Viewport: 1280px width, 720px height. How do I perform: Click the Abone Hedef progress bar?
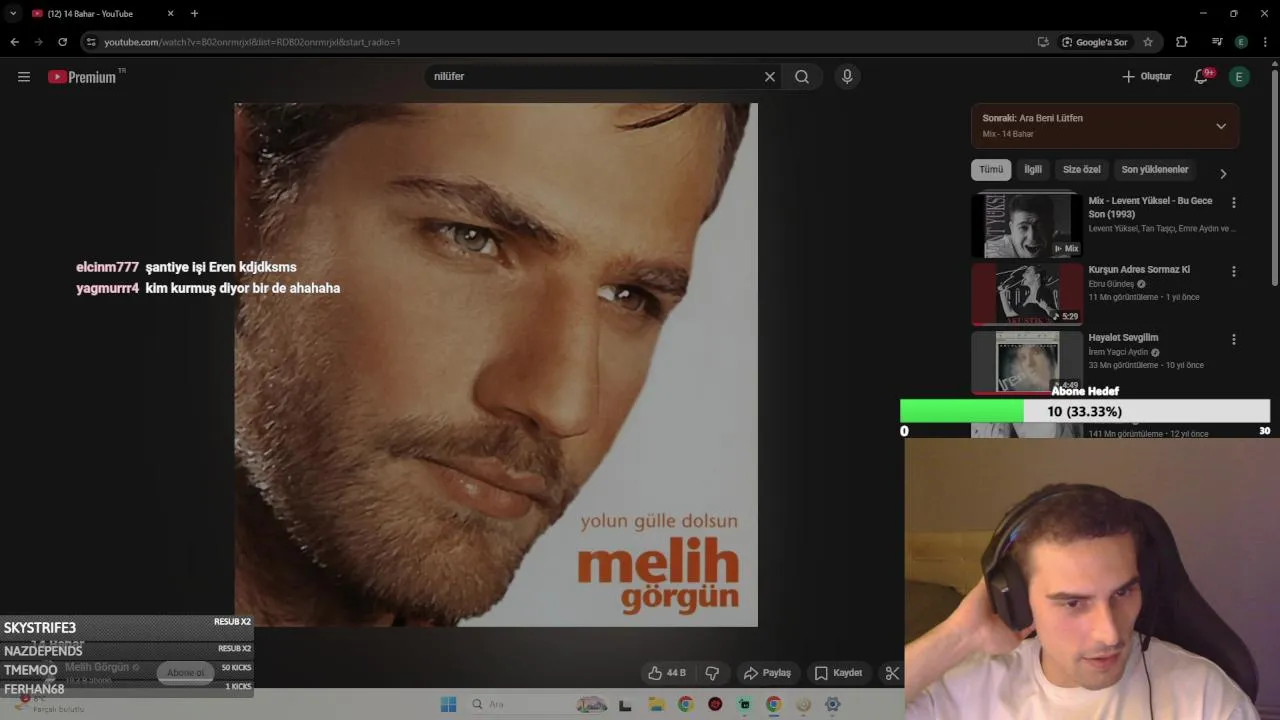(1085, 411)
